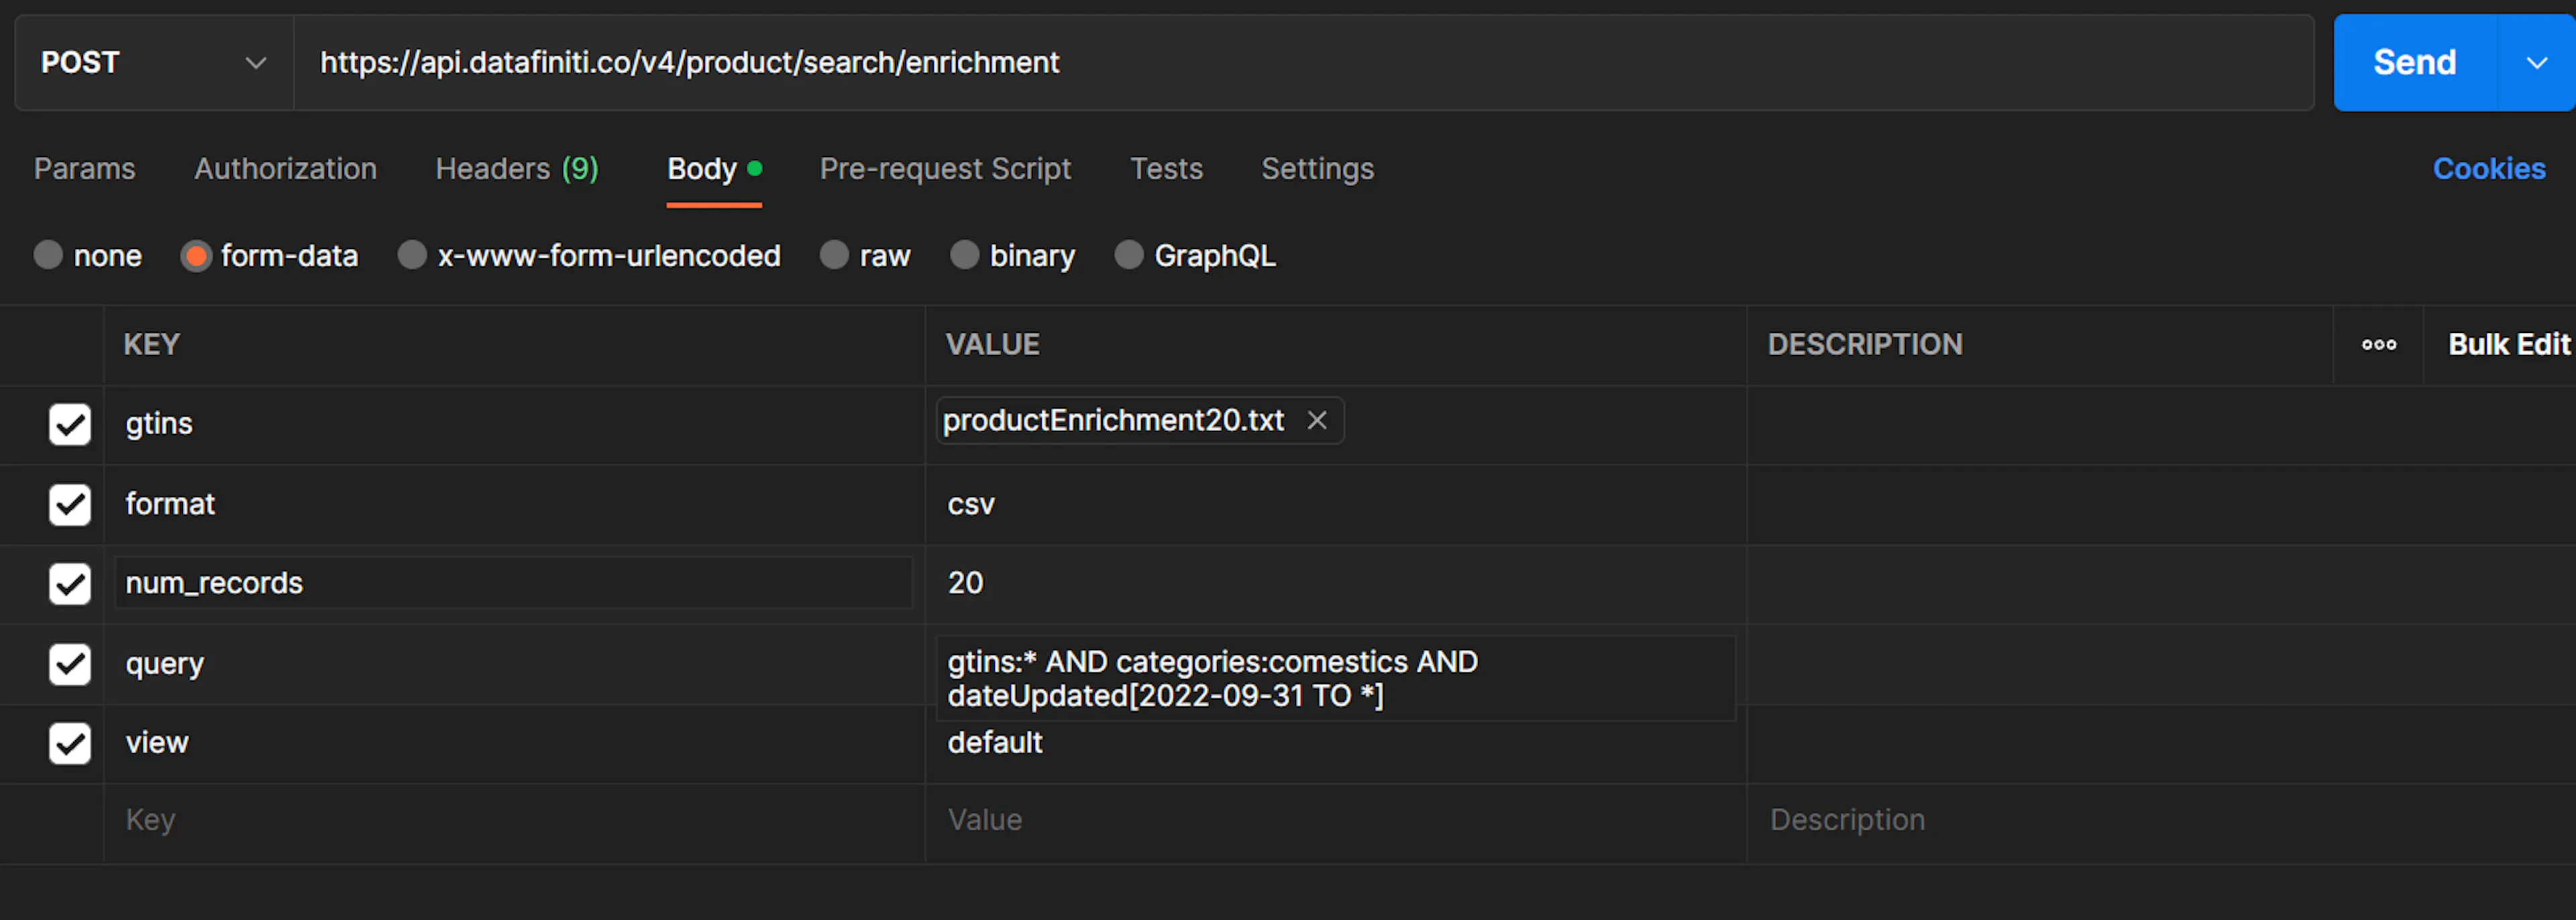The image size is (2576, 920).
Task: Open Cookies manager
Action: point(2489,168)
